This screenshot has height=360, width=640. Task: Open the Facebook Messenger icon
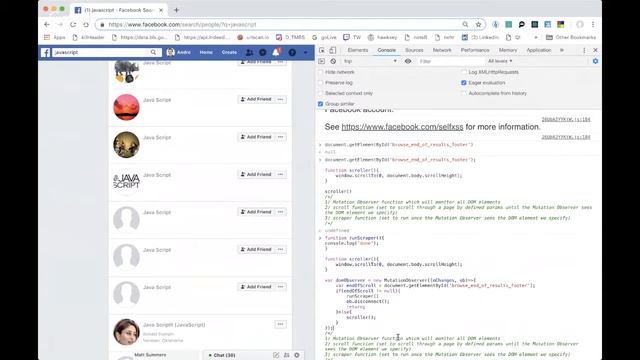pos(262,52)
